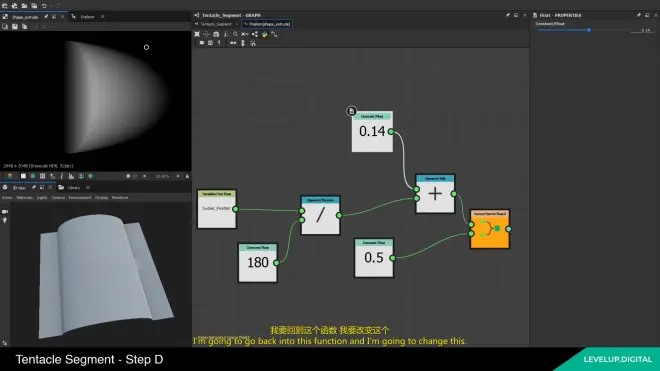The width and height of the screenshot is (660, 371).
Task: Click the light bulb icon in 3D view
Action: 5,220
